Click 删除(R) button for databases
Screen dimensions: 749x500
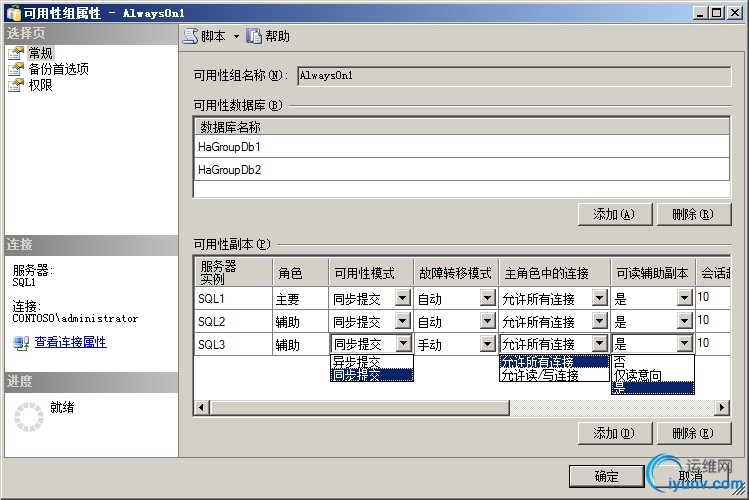[x=694, y=214]
